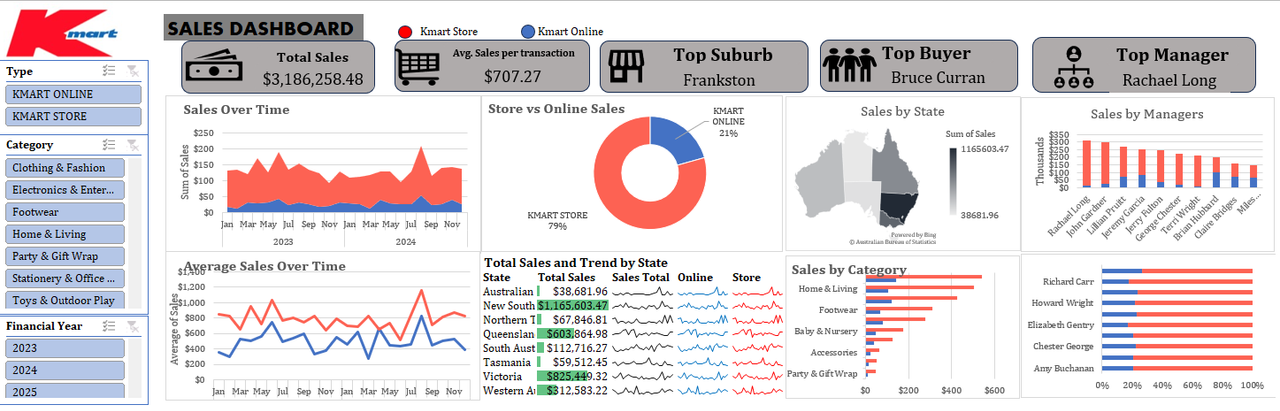Click the Sum of Sales map gradient legend
1280x411 pixels.
(955, 181)
